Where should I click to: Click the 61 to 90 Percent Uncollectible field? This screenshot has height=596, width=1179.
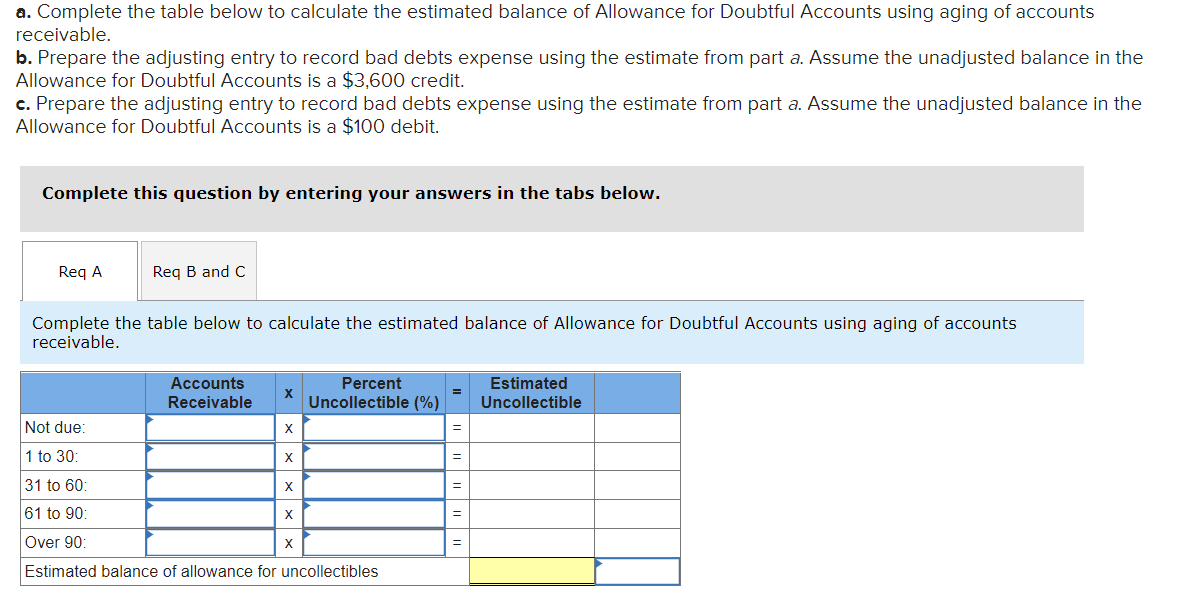coord(374,513)
